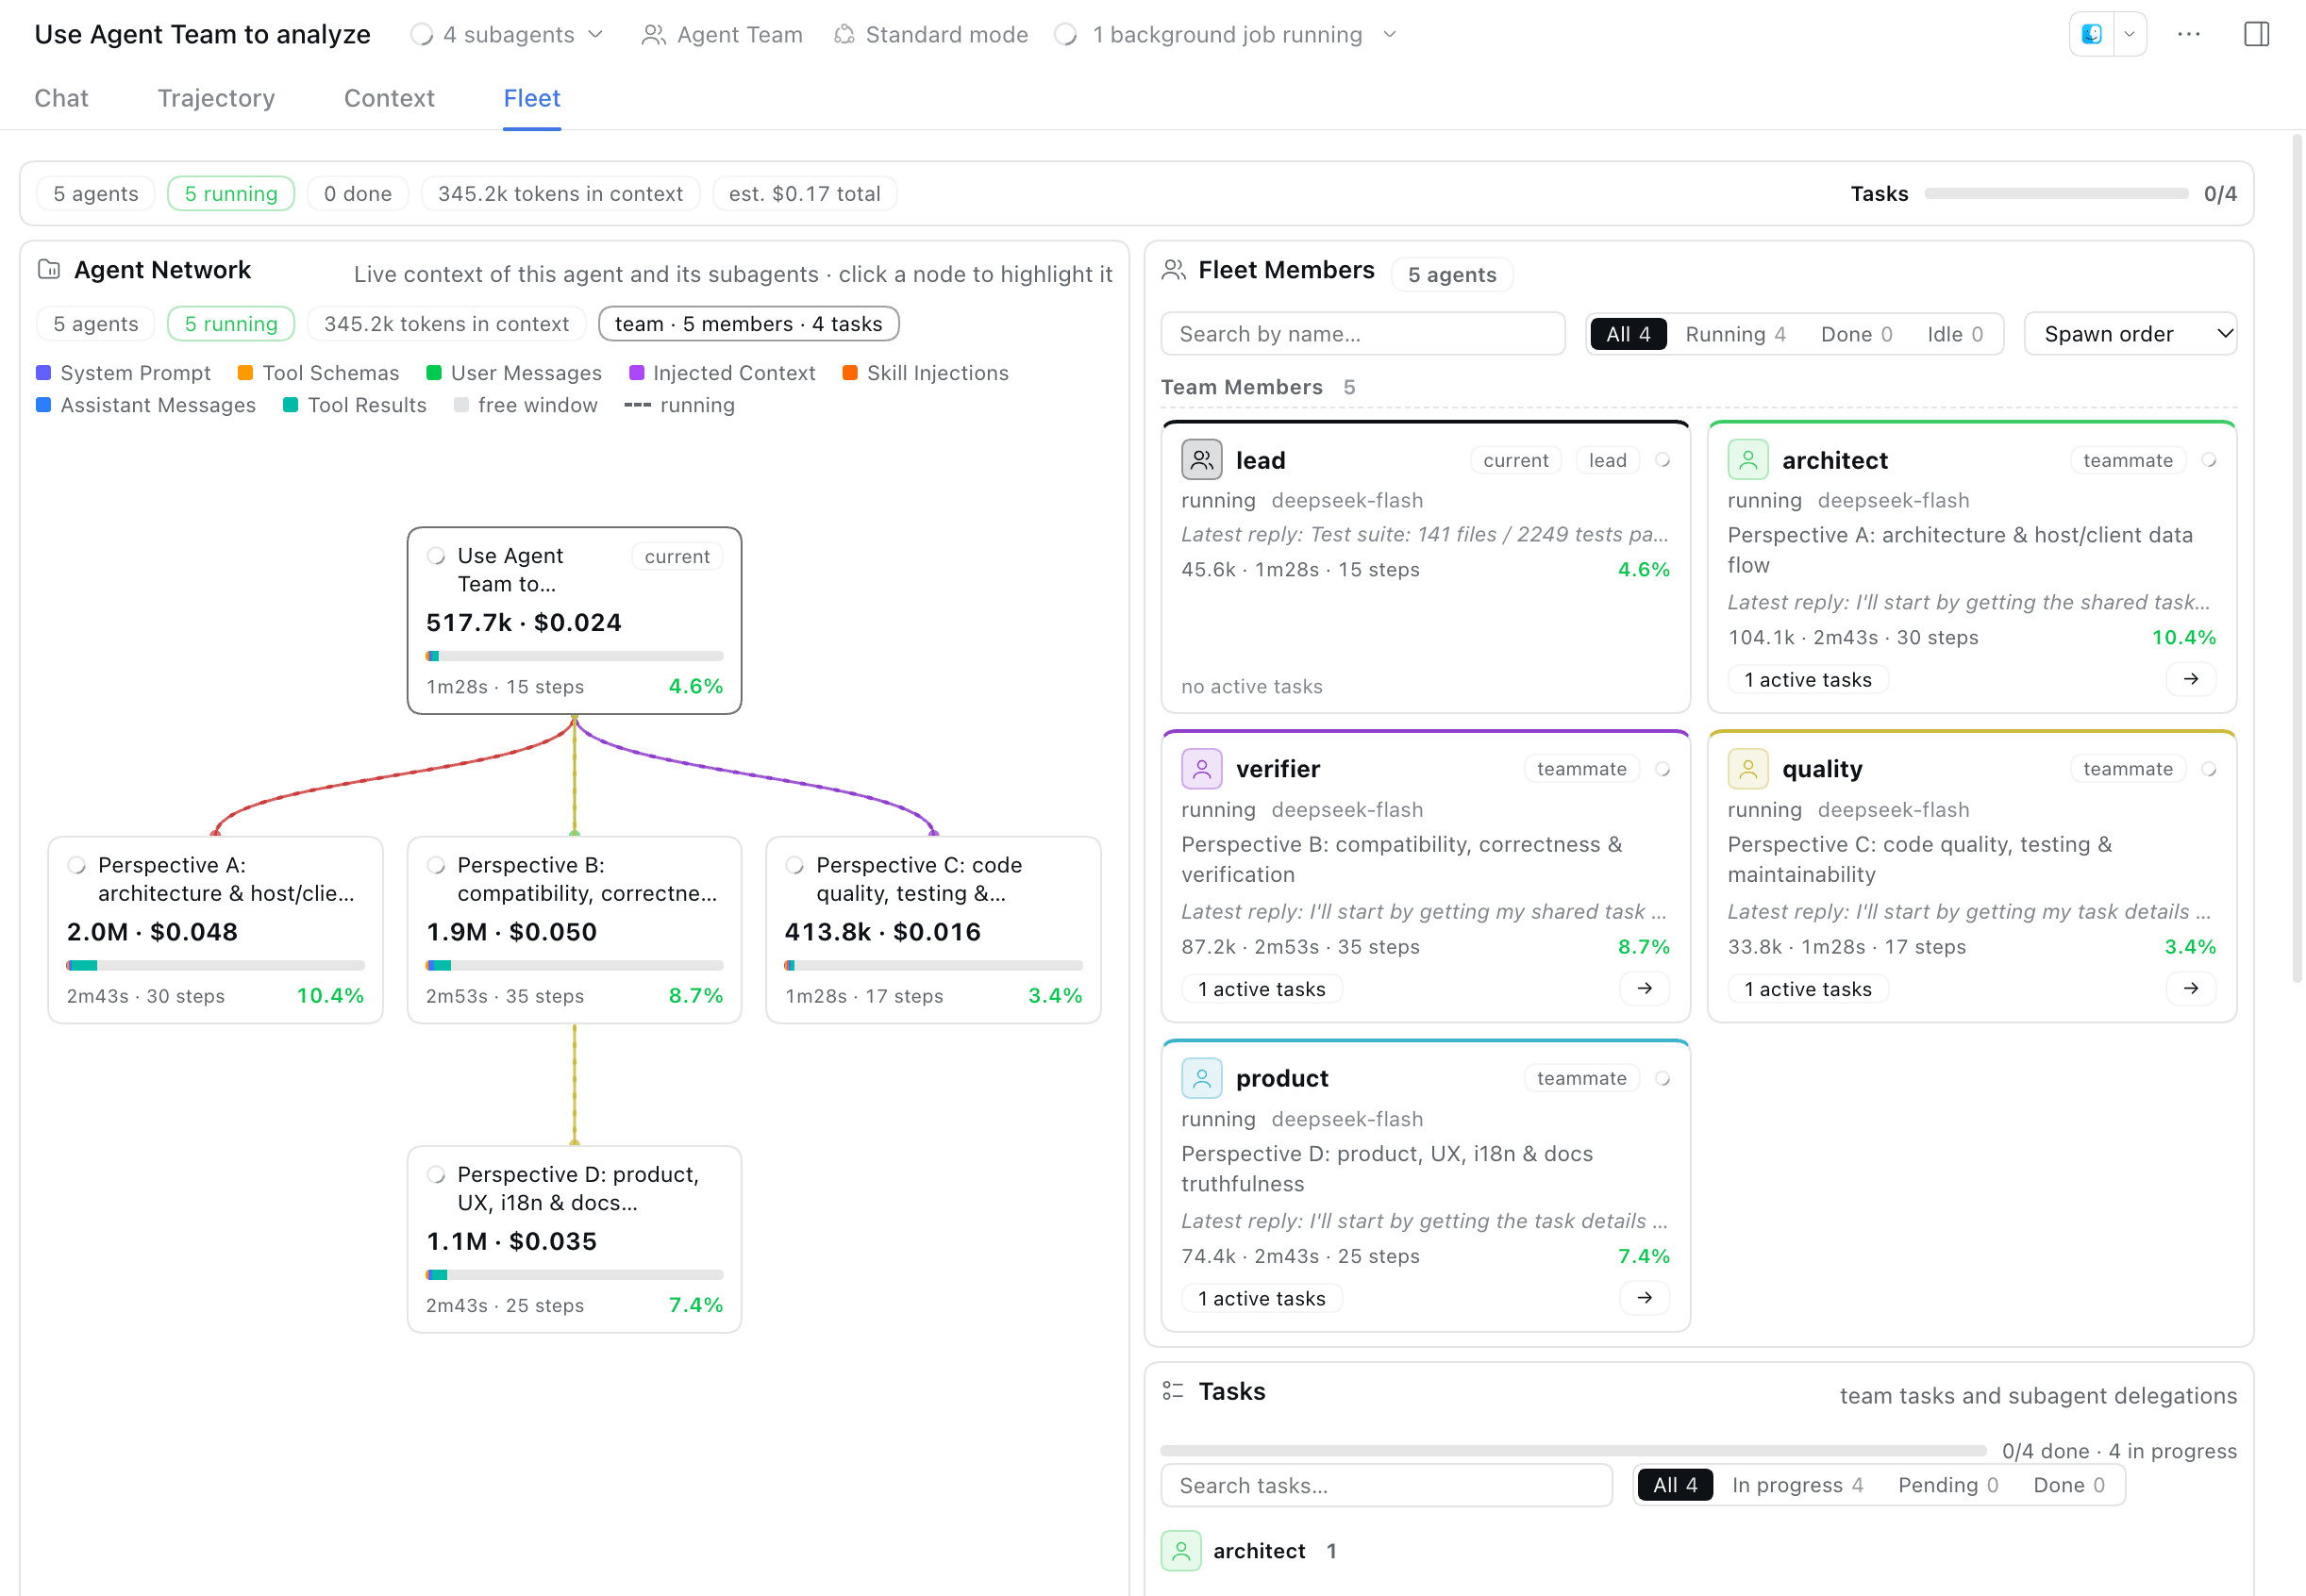Click the quality card yellow avatar
This screenshot has width=2306, height=1596.
click(1747, 769)
